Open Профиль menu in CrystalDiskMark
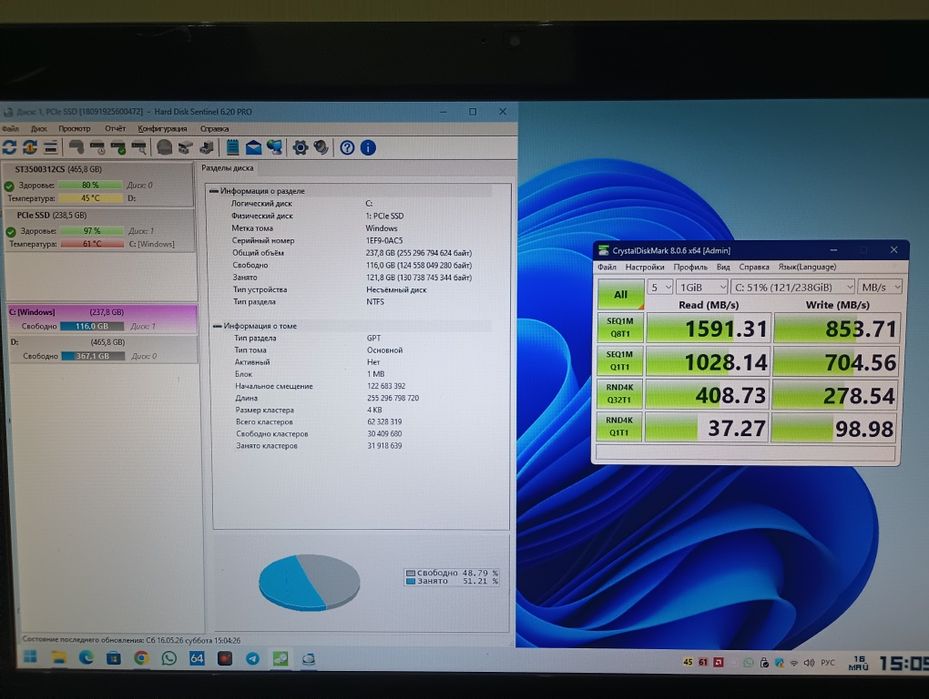This screenshot has width=929, height=699. tap(690, 267)
